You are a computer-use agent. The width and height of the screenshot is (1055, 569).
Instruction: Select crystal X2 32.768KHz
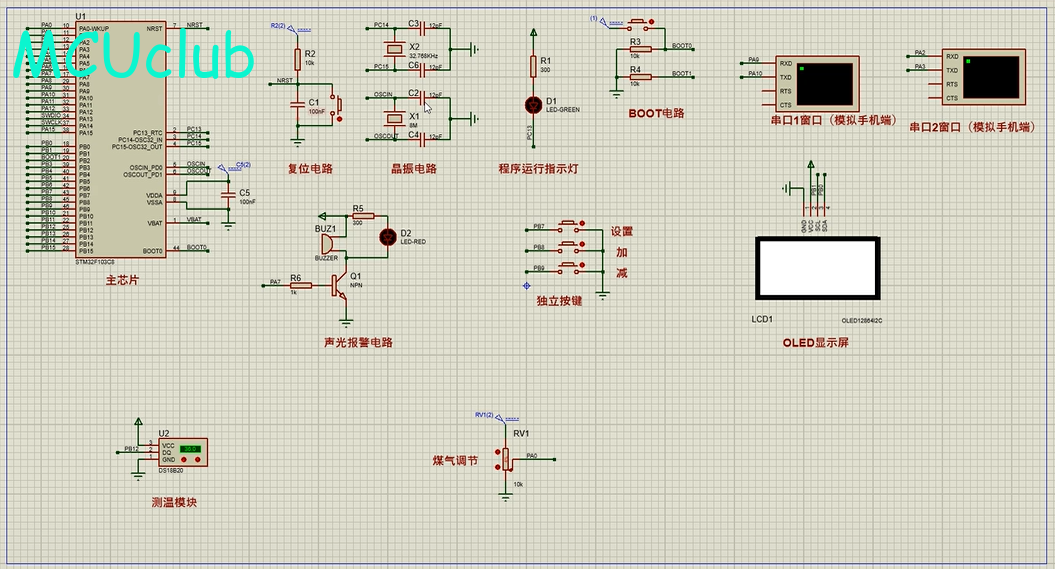tap(394, 48)
